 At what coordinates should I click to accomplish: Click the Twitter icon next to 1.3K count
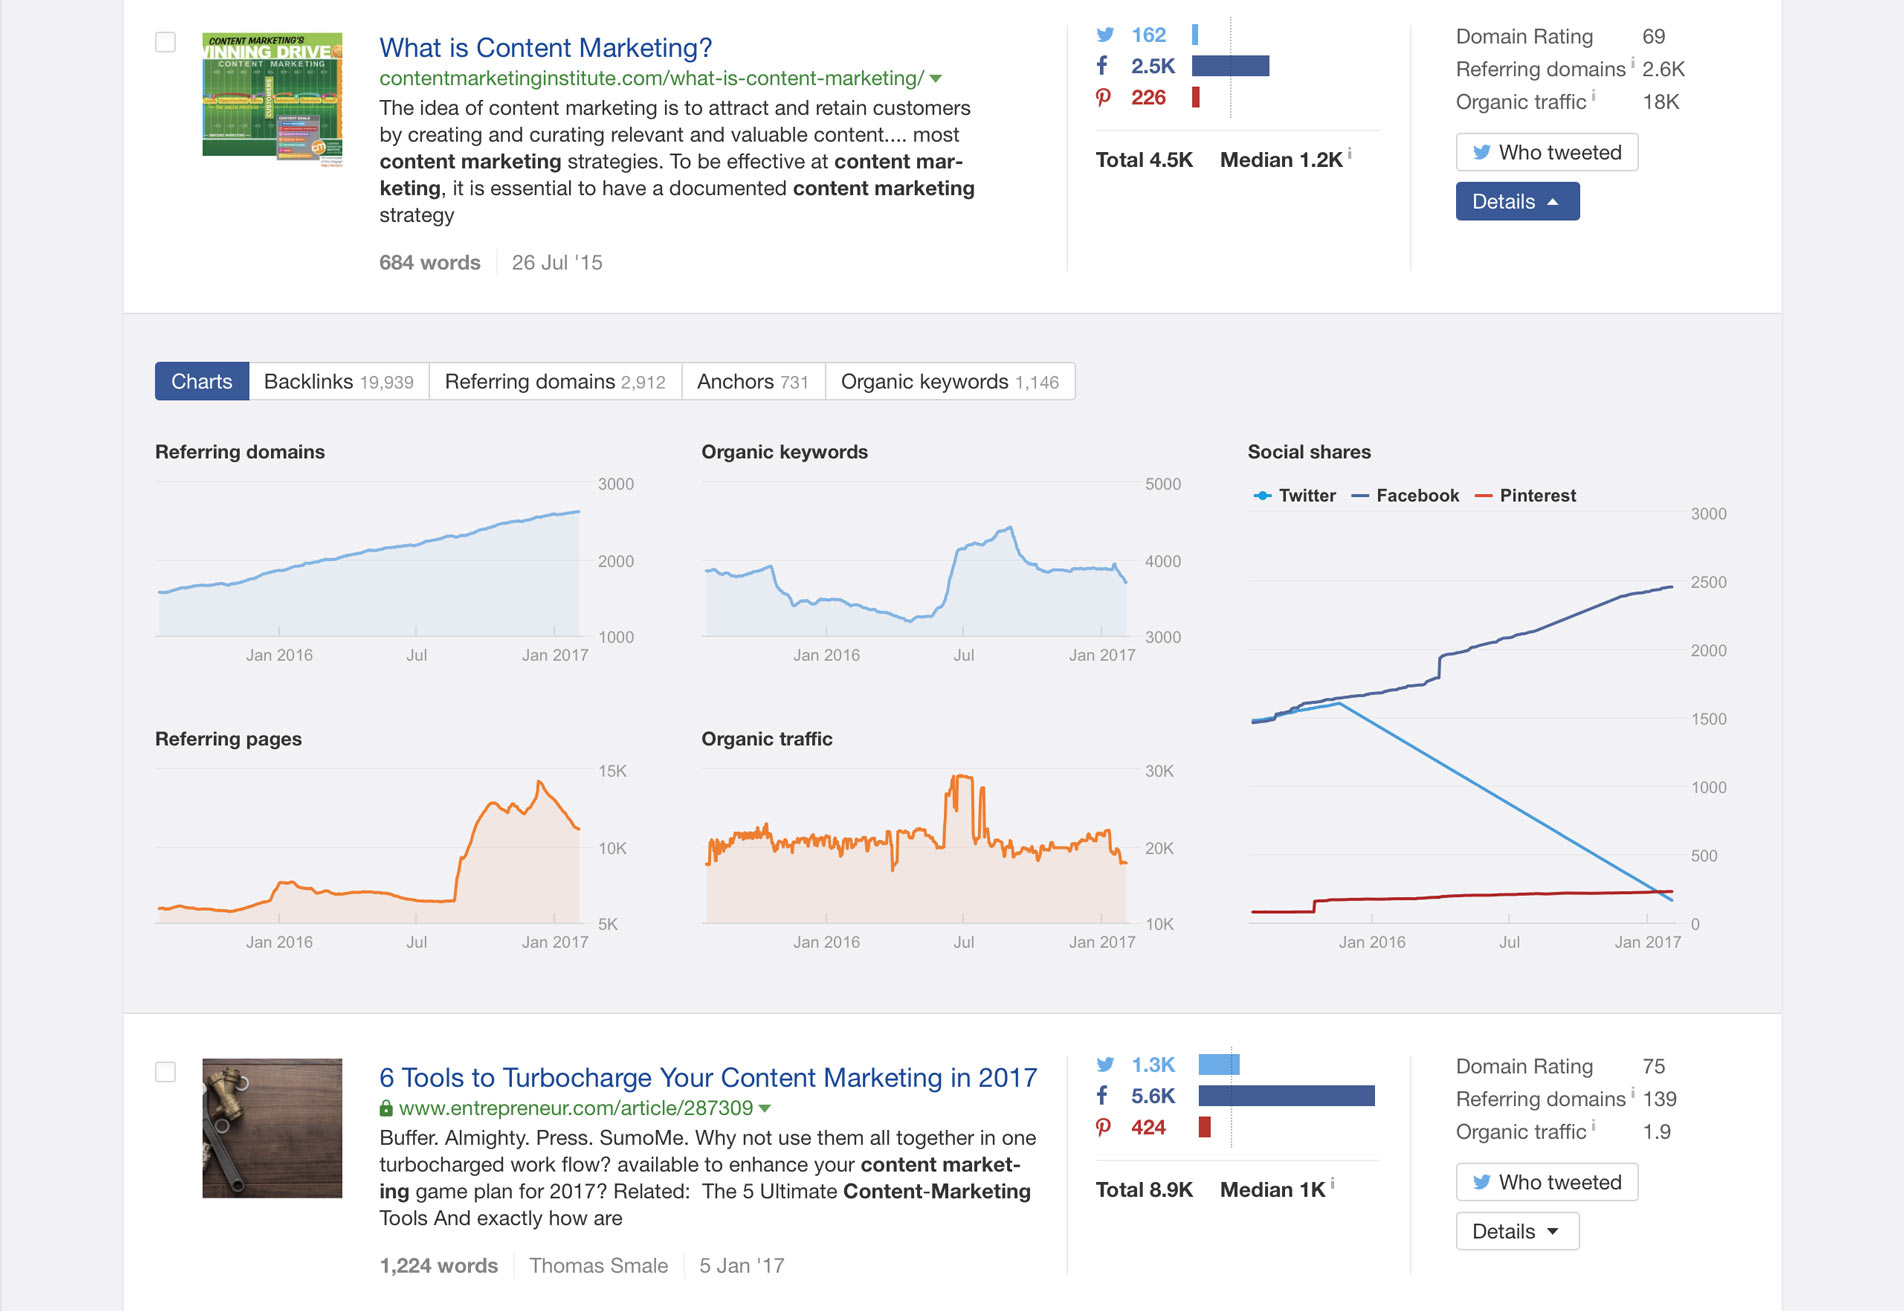click(x=1106, y=1064)
